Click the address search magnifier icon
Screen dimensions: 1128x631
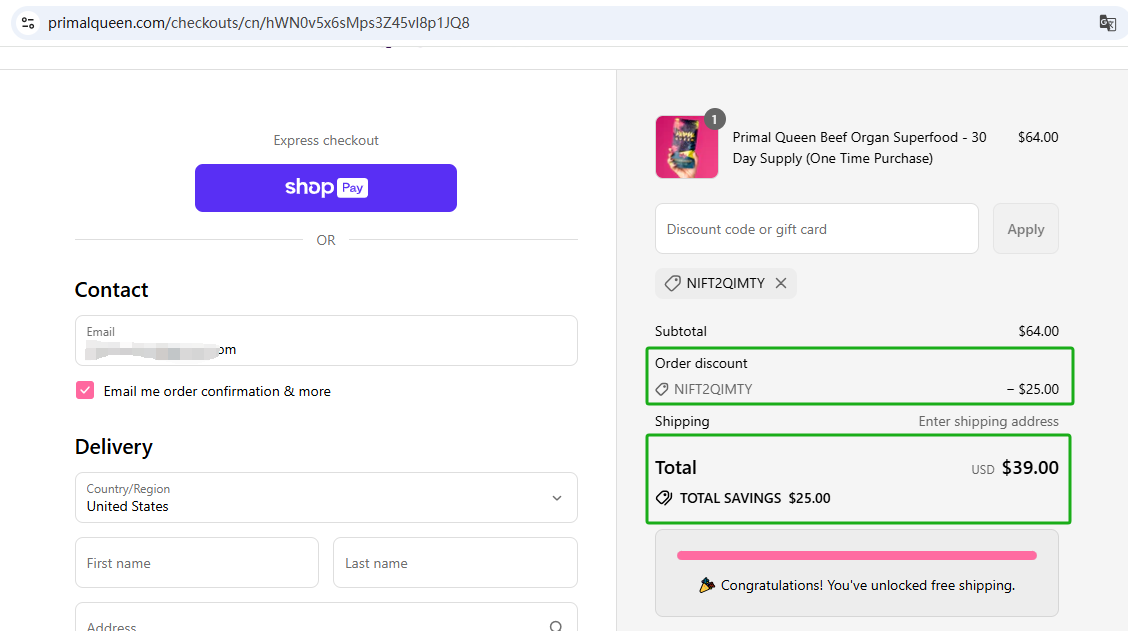555,626
